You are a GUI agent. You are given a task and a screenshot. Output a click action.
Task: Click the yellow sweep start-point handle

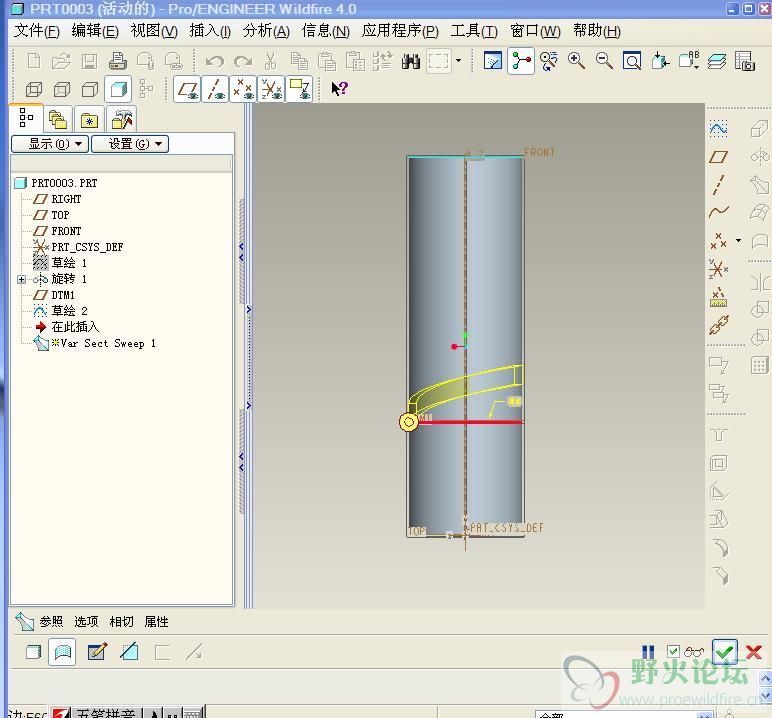point(408,422)
